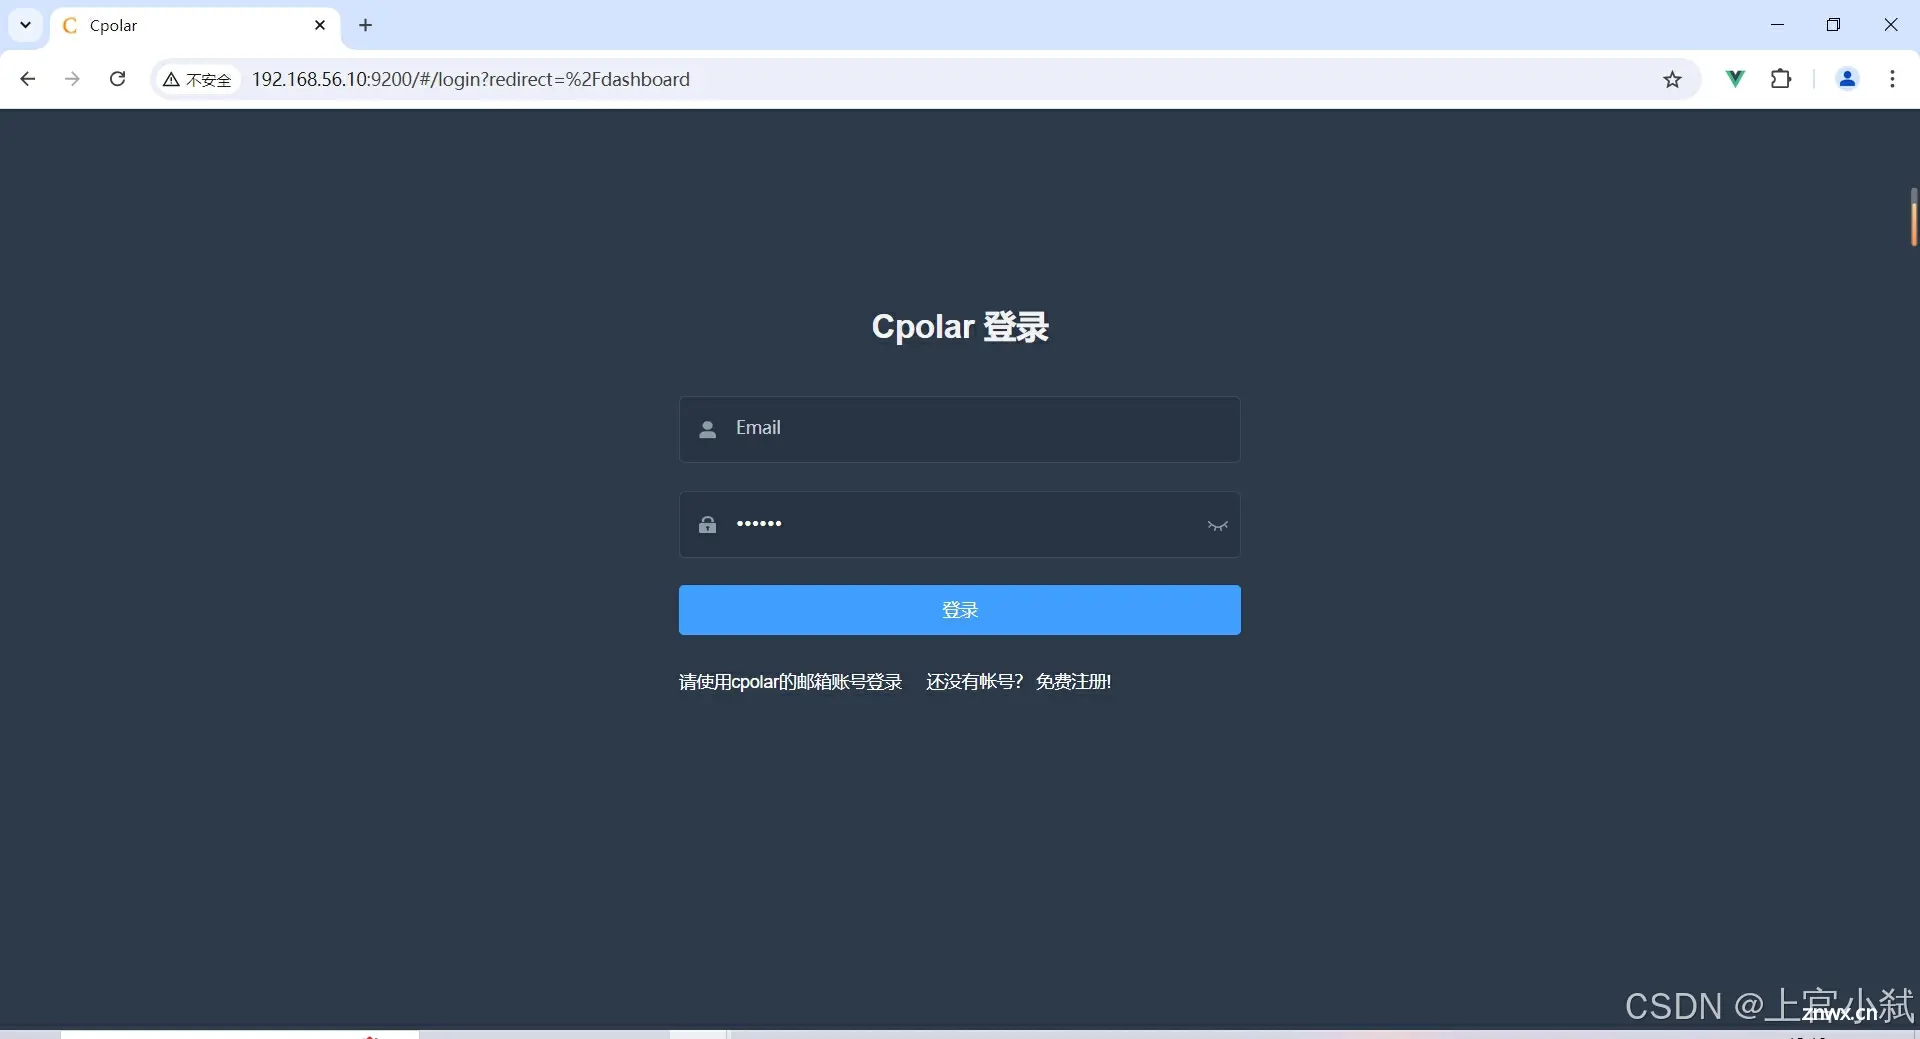The width and height of the screenshot is (1920, 1039).
Task: Open the Chrome profile avatar
Action: pyautogui.click(x=1848, y=78)
